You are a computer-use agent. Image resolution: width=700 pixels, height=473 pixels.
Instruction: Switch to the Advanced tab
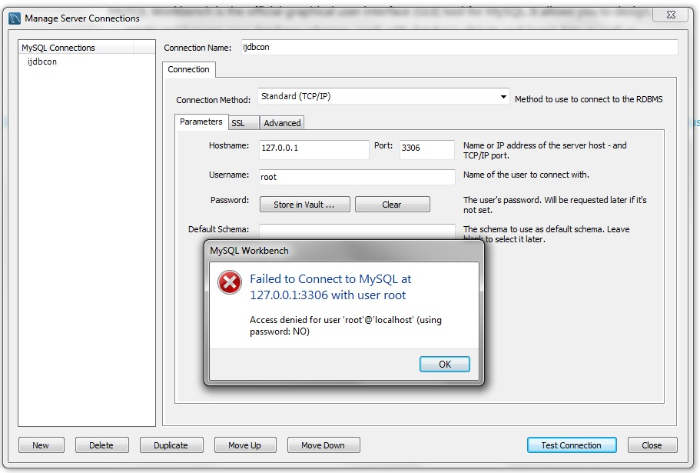tap(282, 123)
